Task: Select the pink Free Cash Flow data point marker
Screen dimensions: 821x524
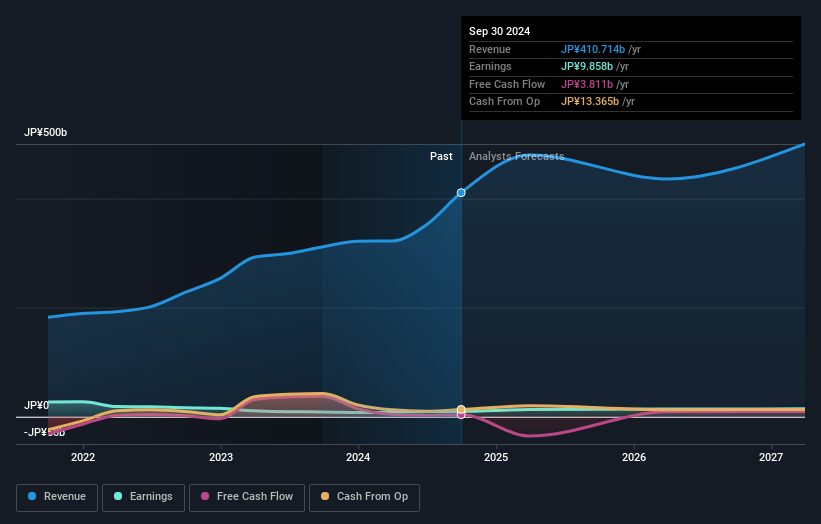Action: [461, 415]
